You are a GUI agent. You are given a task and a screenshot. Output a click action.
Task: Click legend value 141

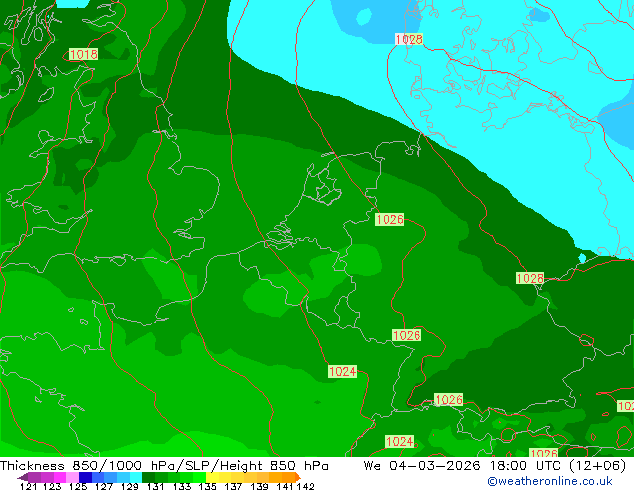point(285,486)
